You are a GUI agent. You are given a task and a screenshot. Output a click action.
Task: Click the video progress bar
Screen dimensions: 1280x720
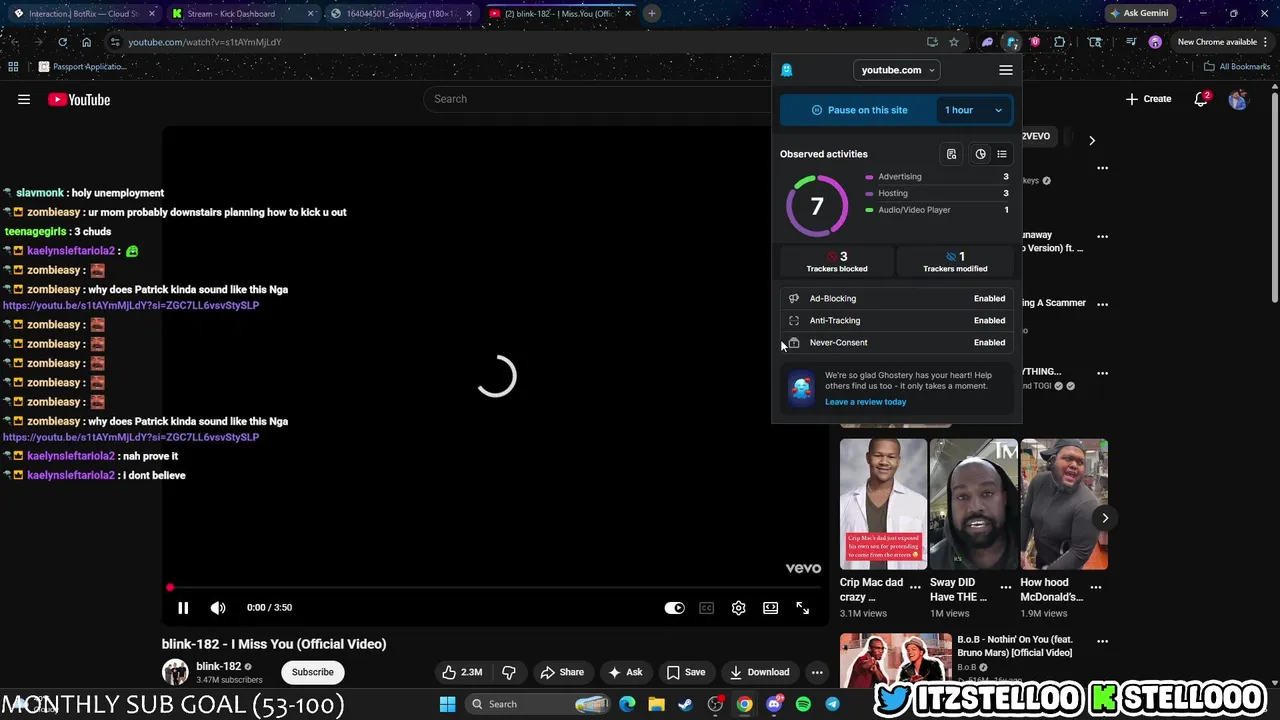(495, 588)
